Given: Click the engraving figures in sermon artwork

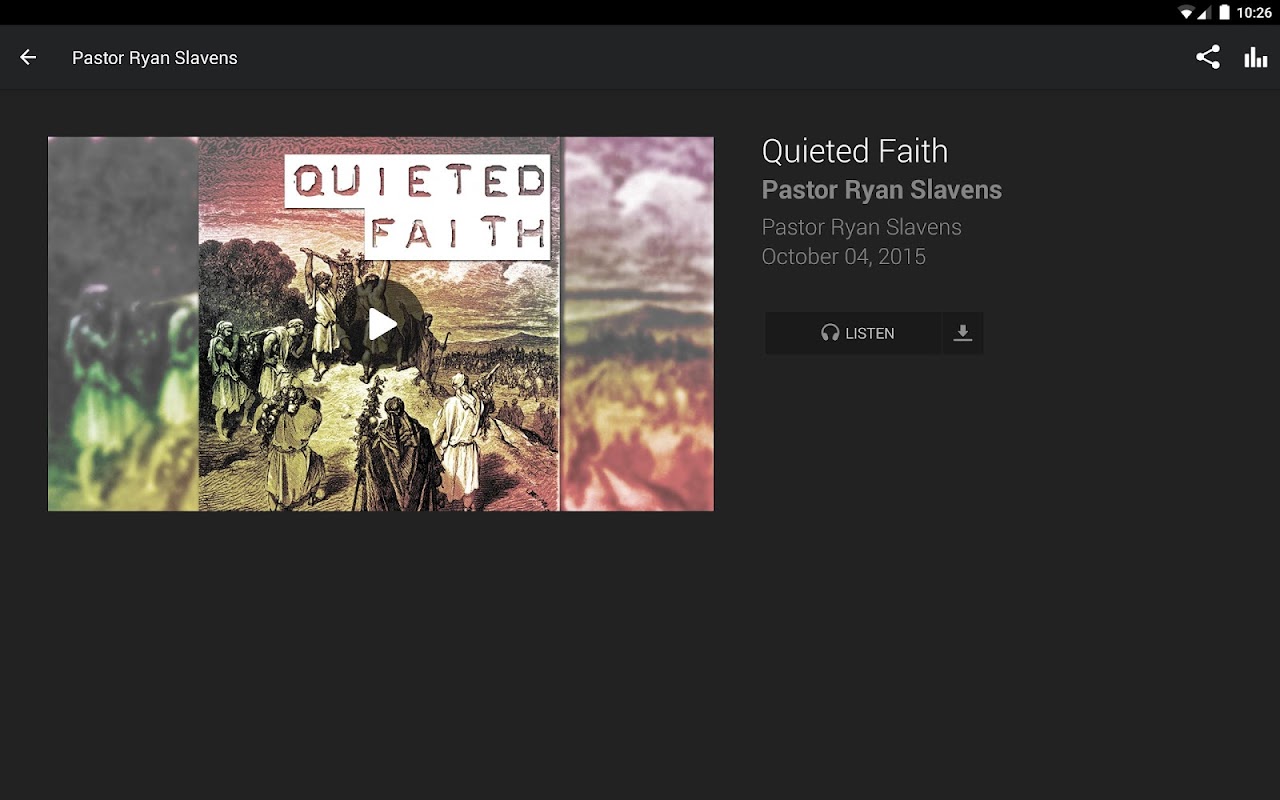Looking at the screenshot, I should tap(379, 400).
